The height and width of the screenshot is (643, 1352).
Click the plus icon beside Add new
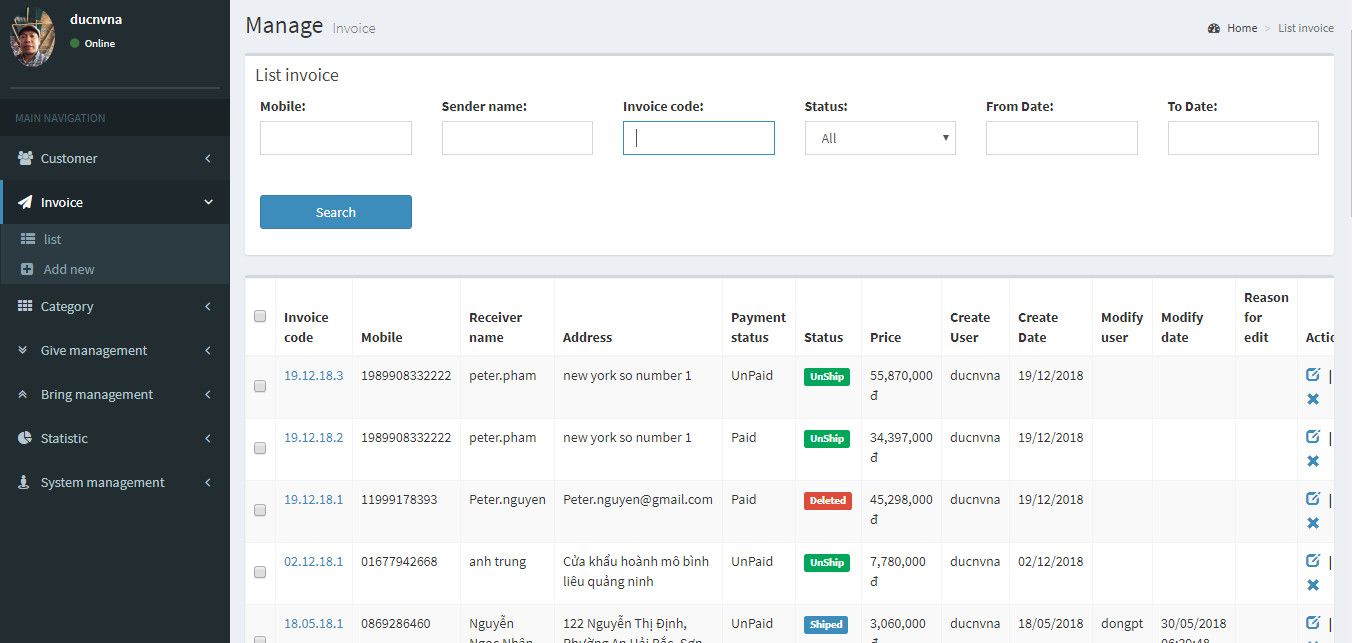pos(28,269)
